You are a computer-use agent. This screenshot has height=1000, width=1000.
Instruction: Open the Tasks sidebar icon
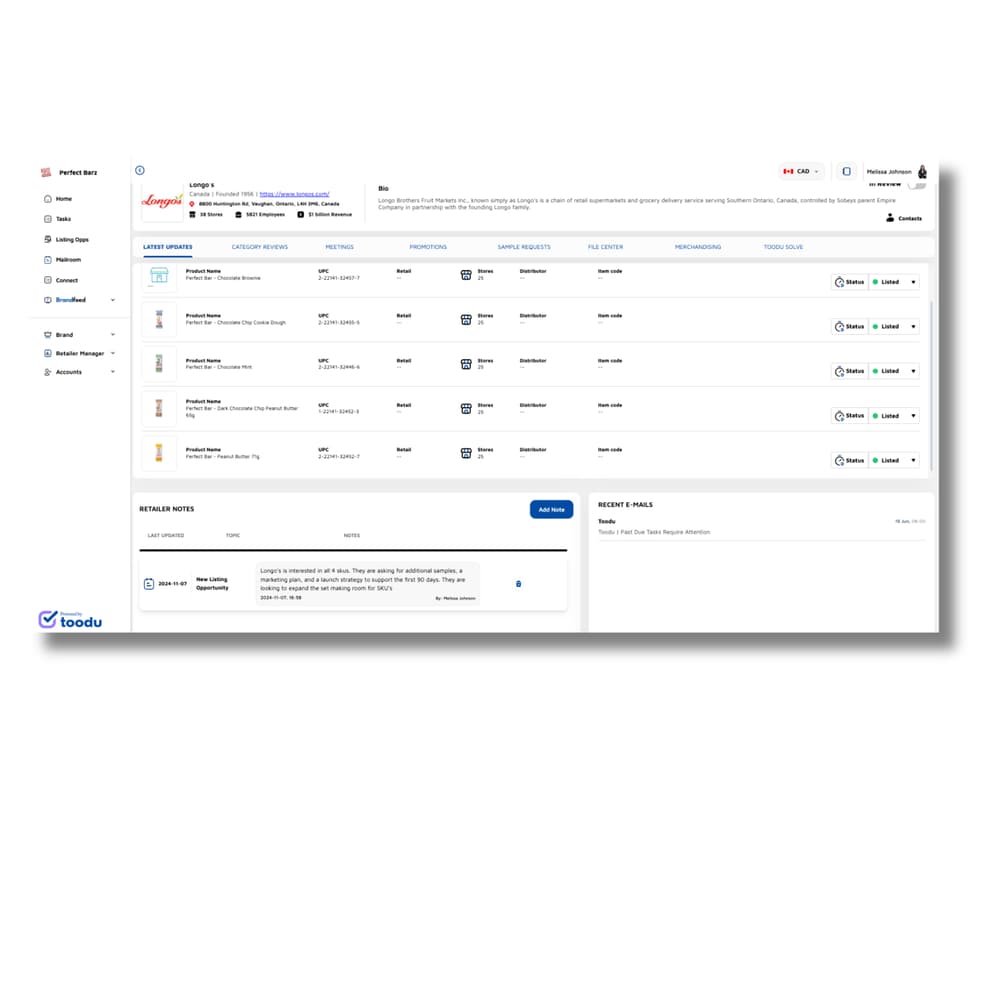click(48, 219)
